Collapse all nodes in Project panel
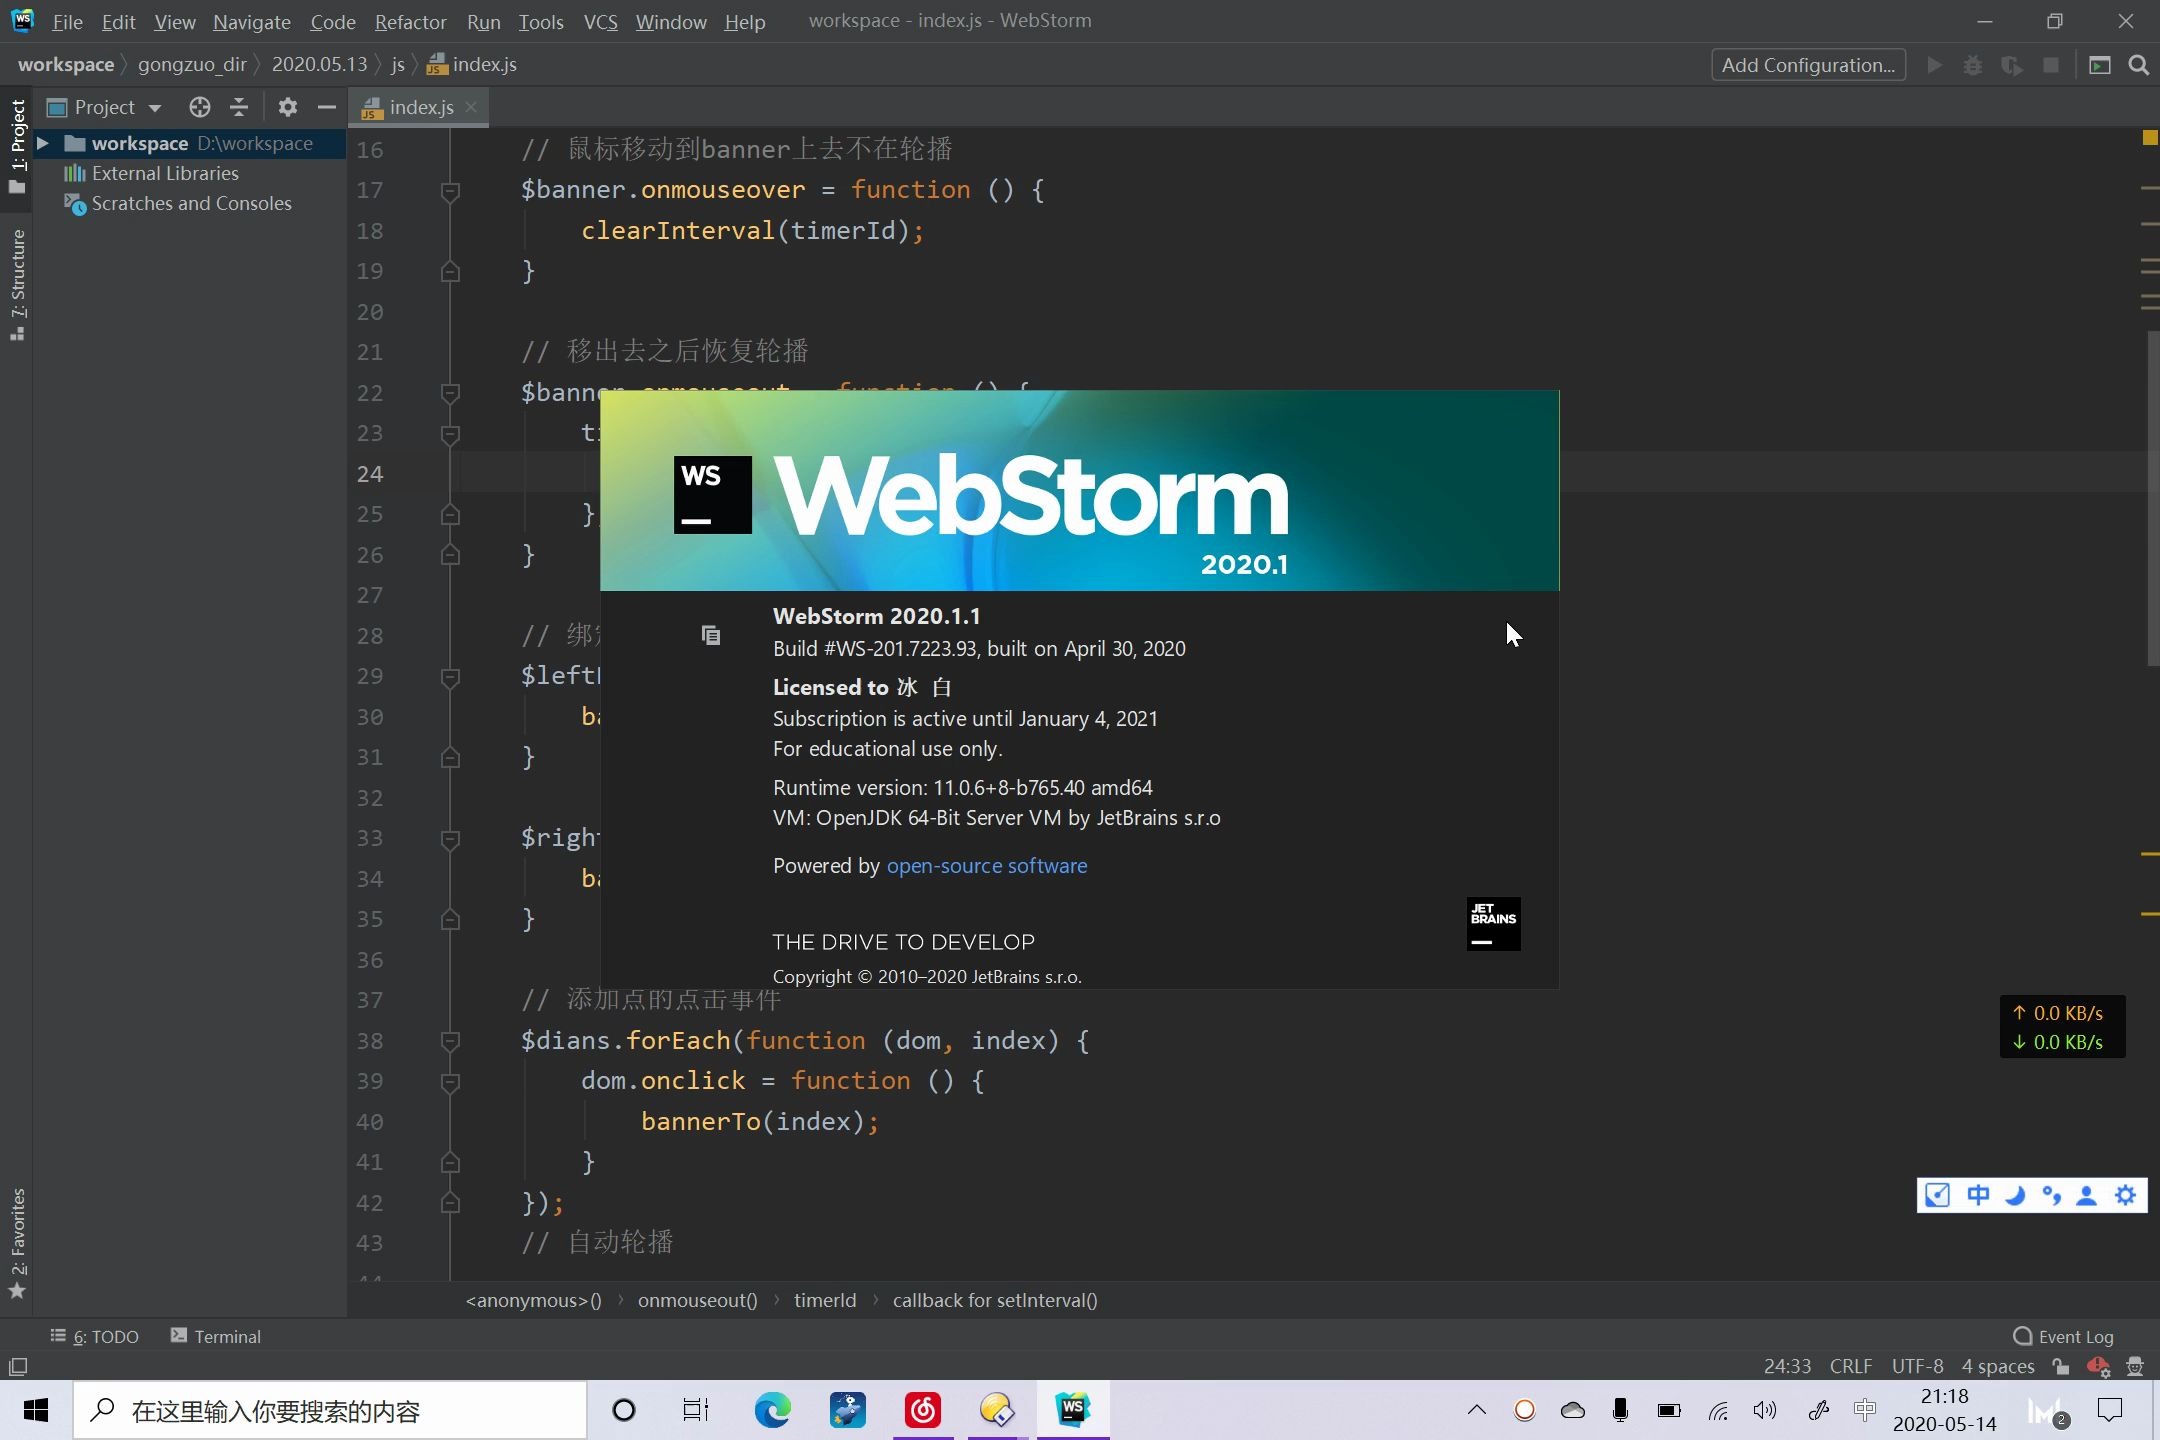This screenshot has width=2160, height=1440. [x=239, y=107]
